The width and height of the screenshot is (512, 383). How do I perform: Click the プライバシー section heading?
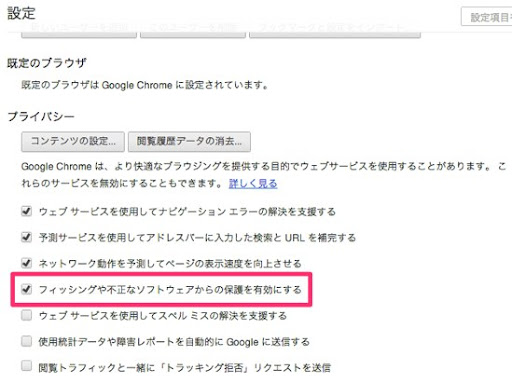pyautogui.click(x=41, y=117)
